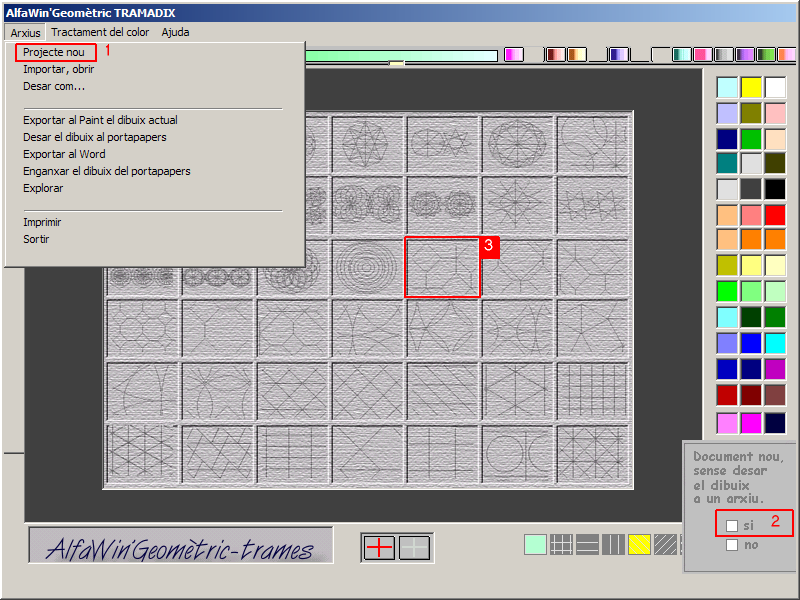
Task: Select Sortir to exit the program
Action: [36, 239]
